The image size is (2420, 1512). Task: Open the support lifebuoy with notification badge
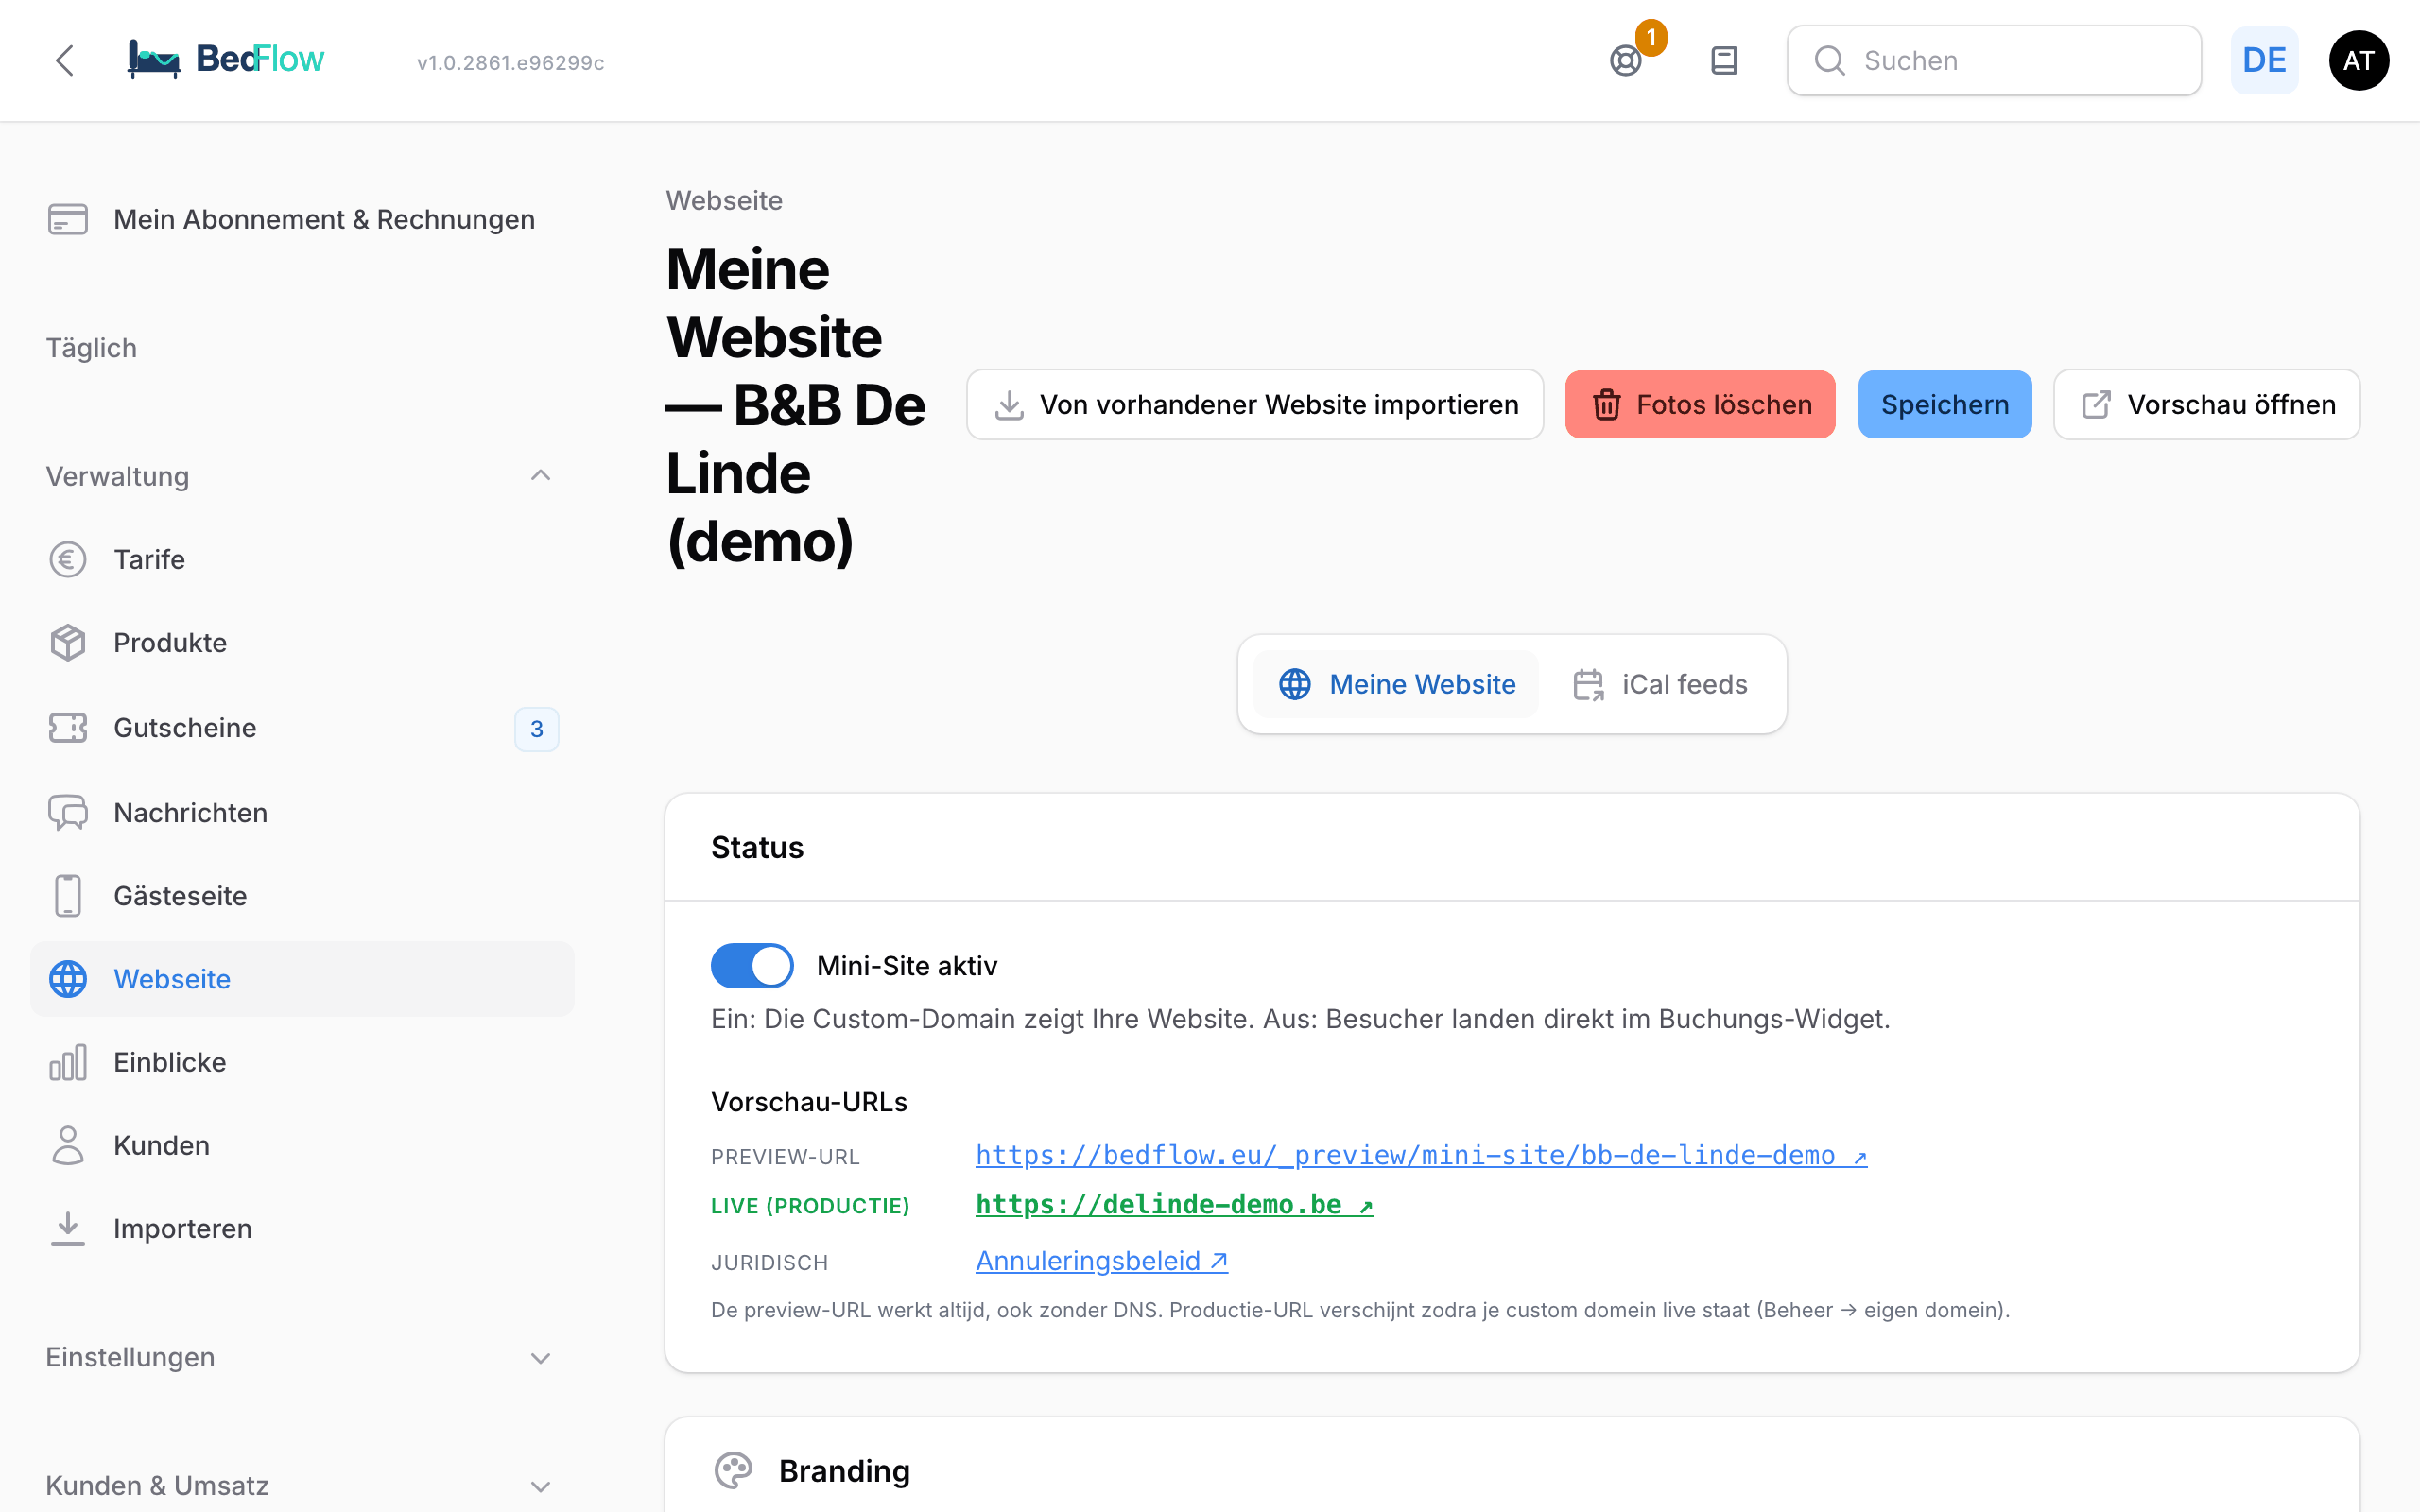click(1627, 60)
